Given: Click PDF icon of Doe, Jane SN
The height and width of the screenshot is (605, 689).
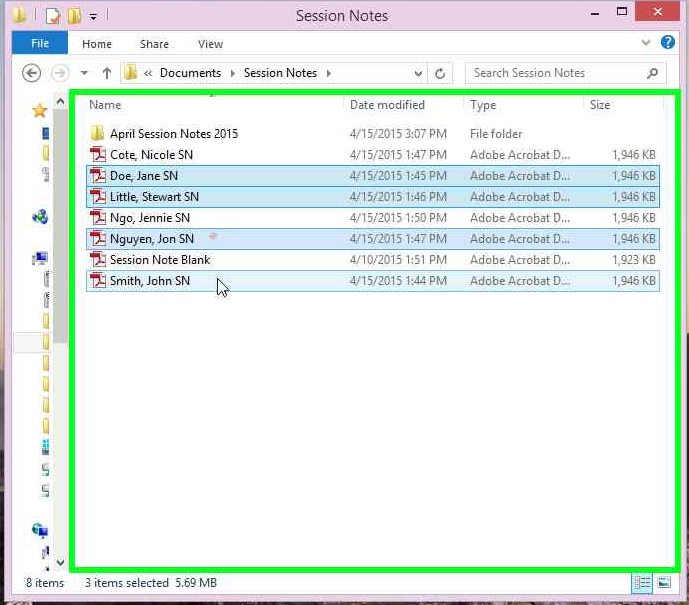Looking at the screenshot, I should click(x=98, y=176).
